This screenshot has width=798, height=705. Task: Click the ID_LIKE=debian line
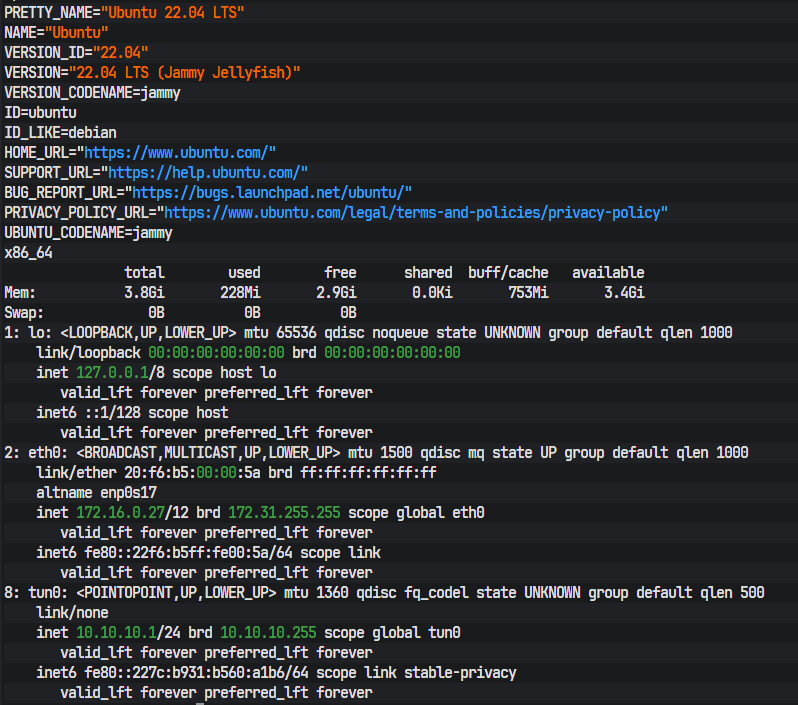tap(60, 132)
